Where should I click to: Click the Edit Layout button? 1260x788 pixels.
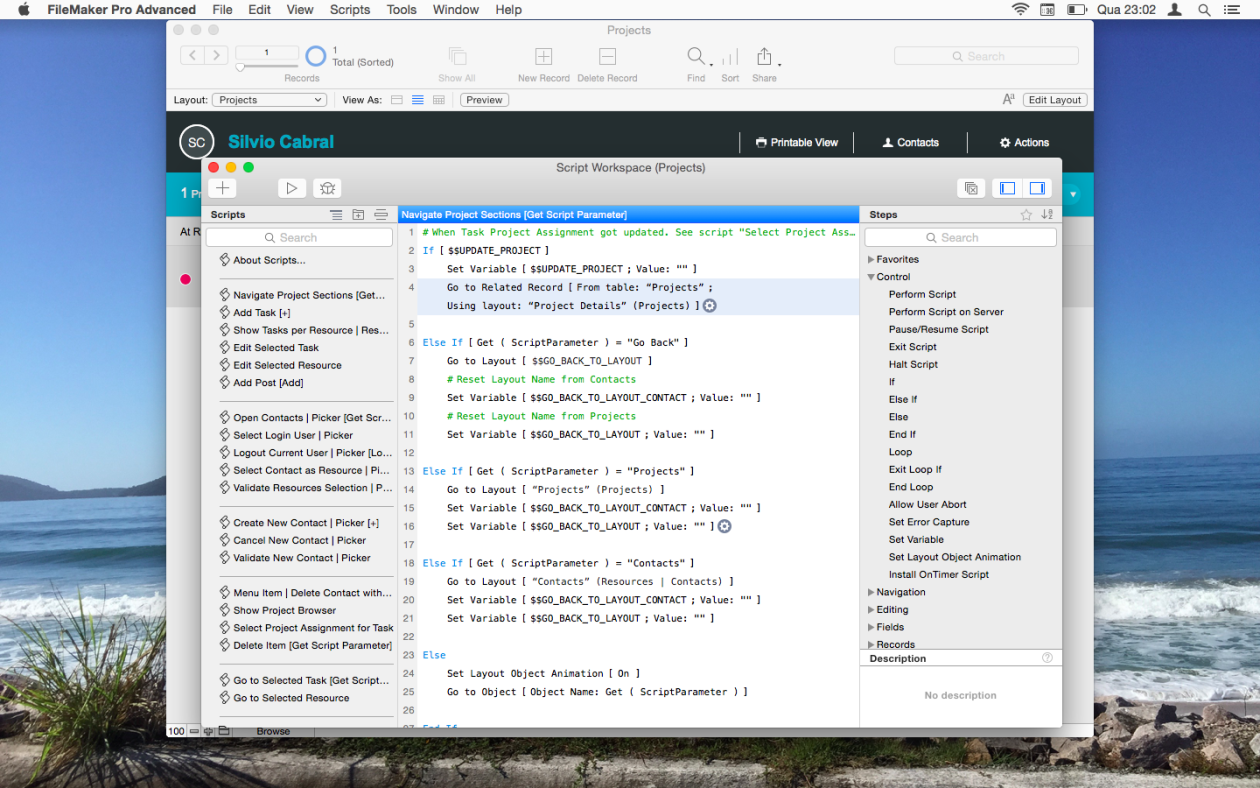tap(1054, 99)
